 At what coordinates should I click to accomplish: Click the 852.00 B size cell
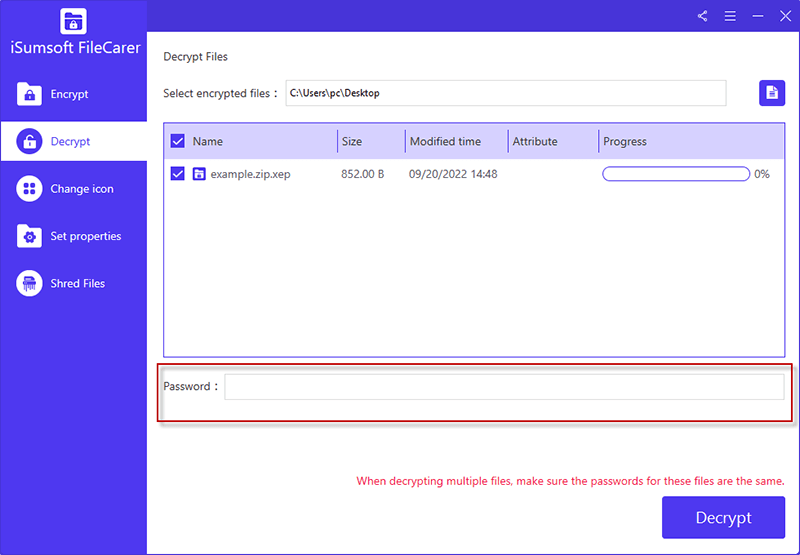click(x=362, y=174)
